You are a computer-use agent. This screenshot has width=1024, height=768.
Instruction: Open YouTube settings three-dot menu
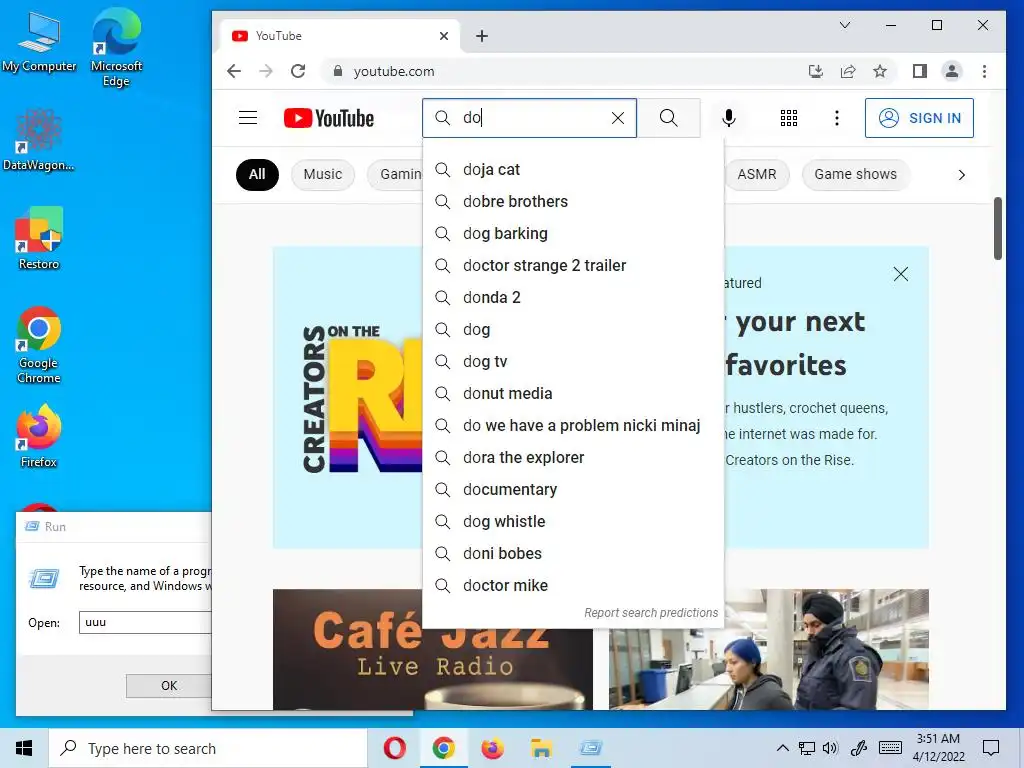pyautogui.click(x=837, y=118)
